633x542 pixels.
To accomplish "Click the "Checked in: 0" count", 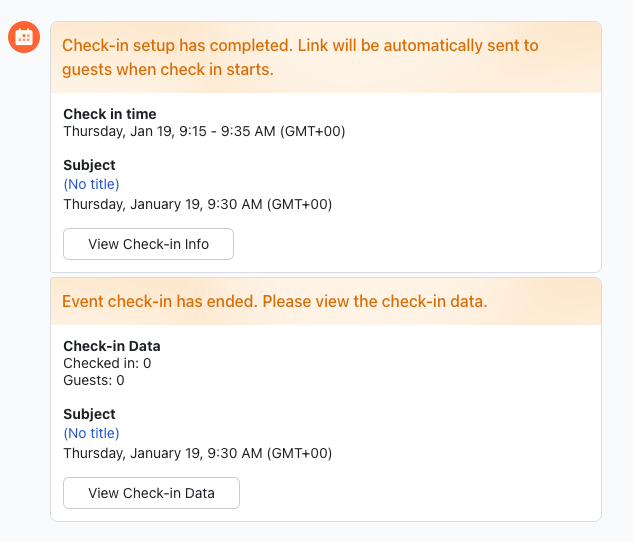I will [107, 363].
